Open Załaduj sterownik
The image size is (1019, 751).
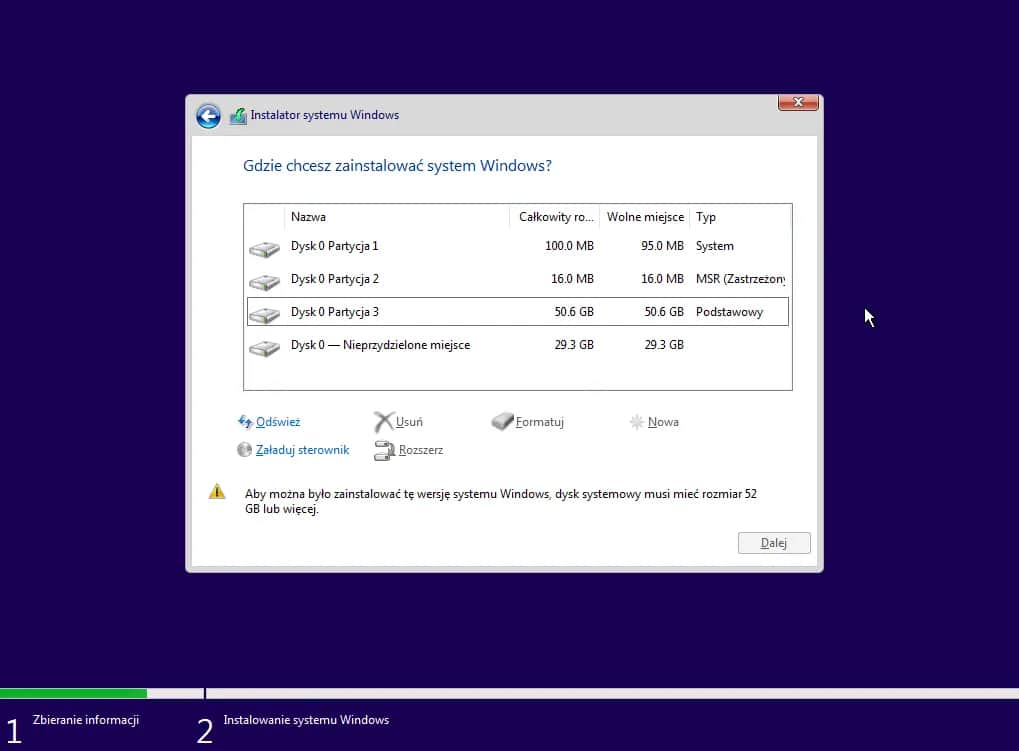click(x=301, y=449)
